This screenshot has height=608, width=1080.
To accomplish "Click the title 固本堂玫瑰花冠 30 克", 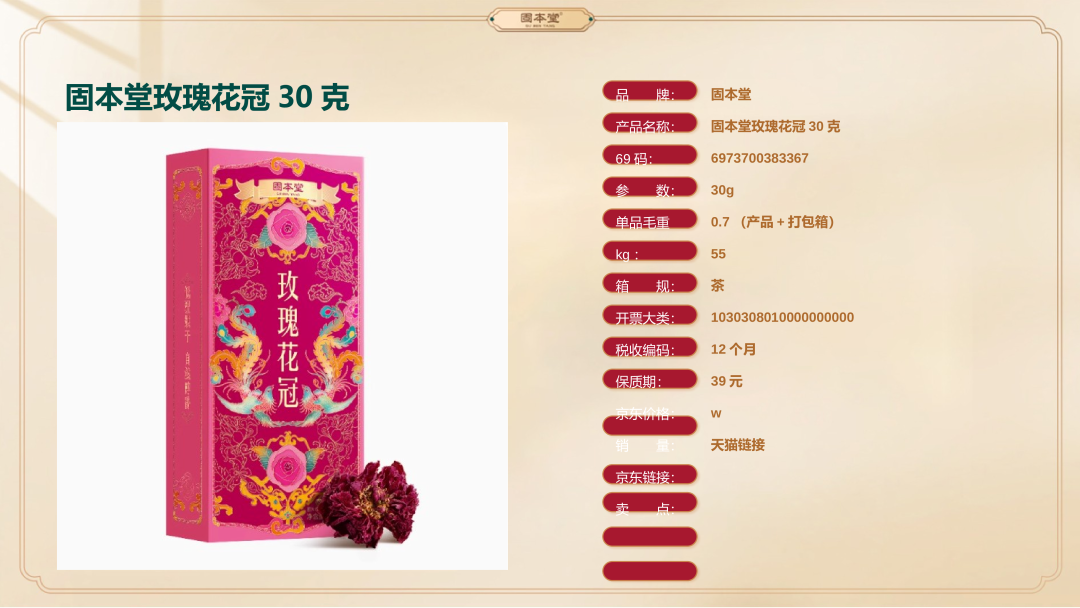I will 207,97.
